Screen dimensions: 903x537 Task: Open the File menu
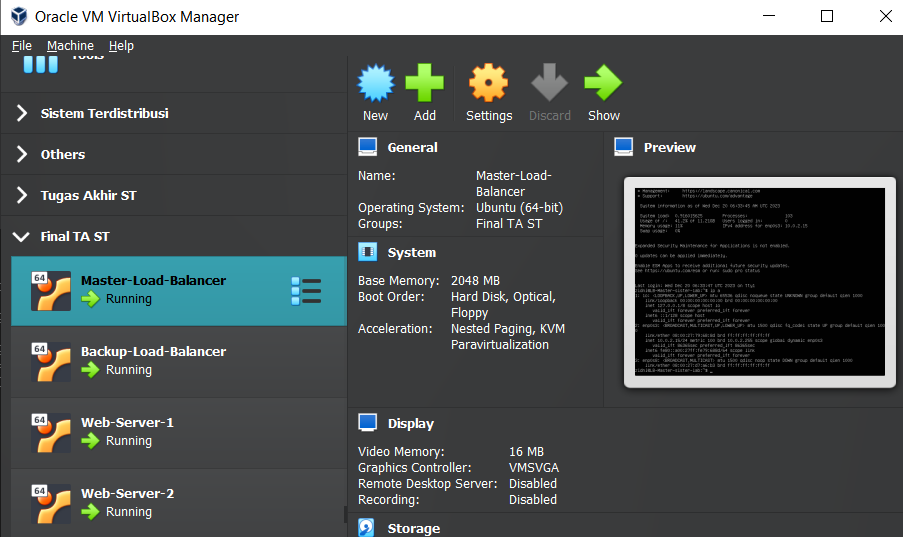(x=22, y=46)
